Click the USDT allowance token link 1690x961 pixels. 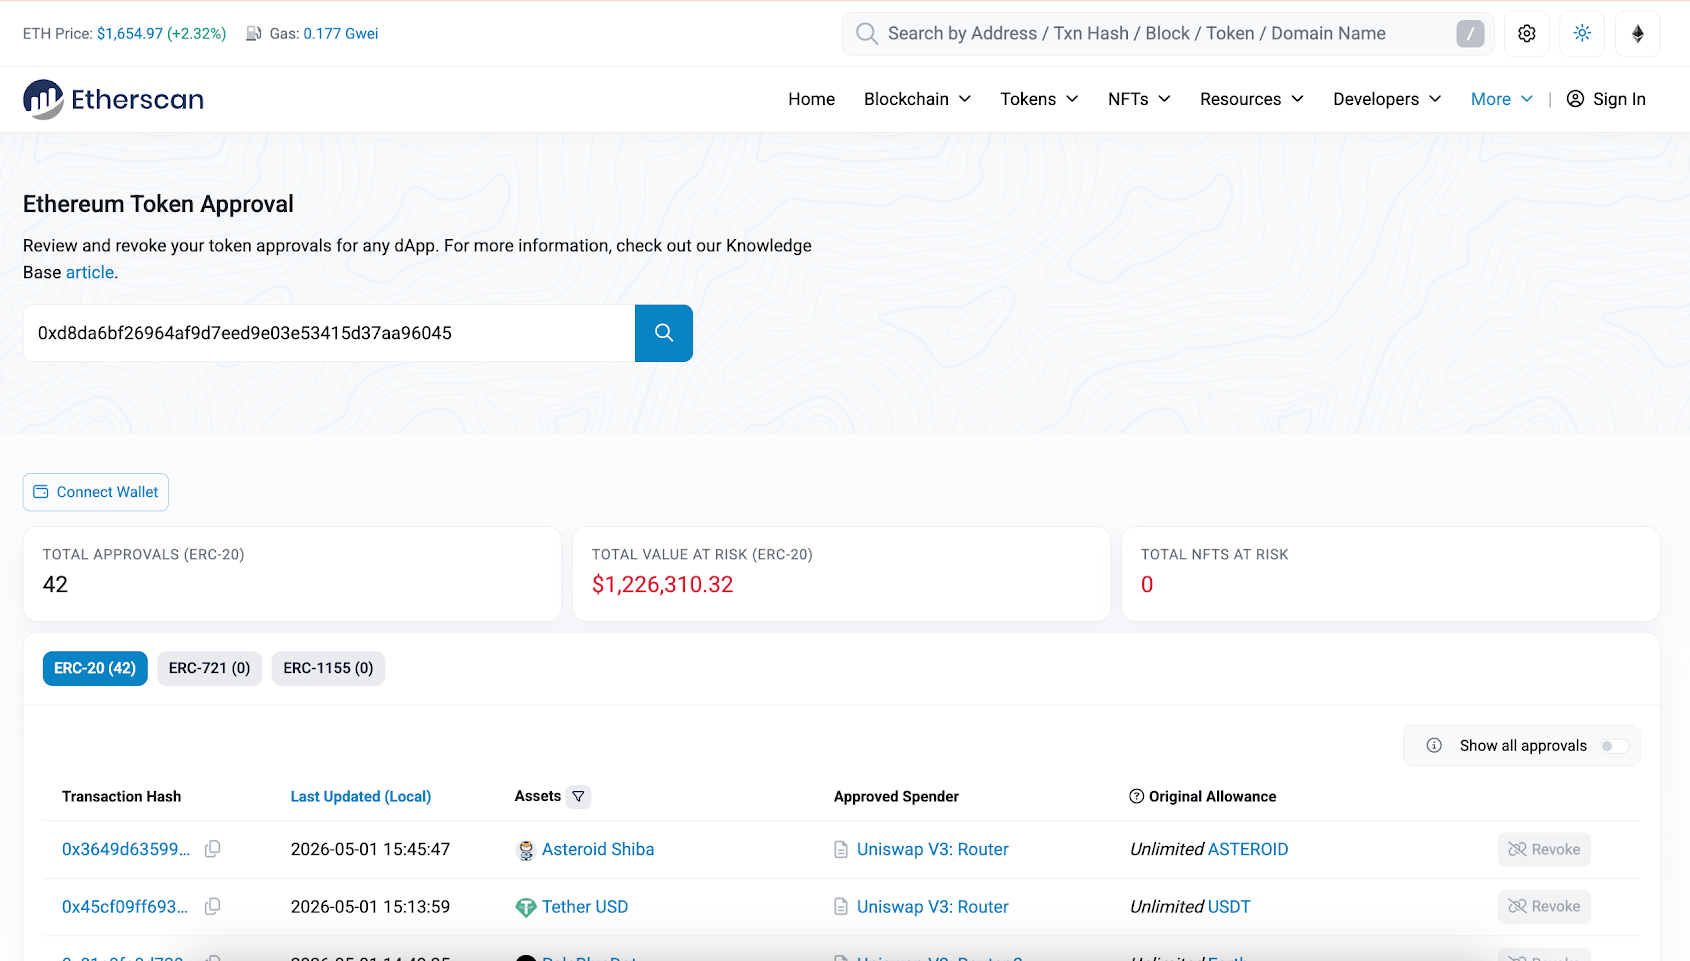pos(1230,907)
